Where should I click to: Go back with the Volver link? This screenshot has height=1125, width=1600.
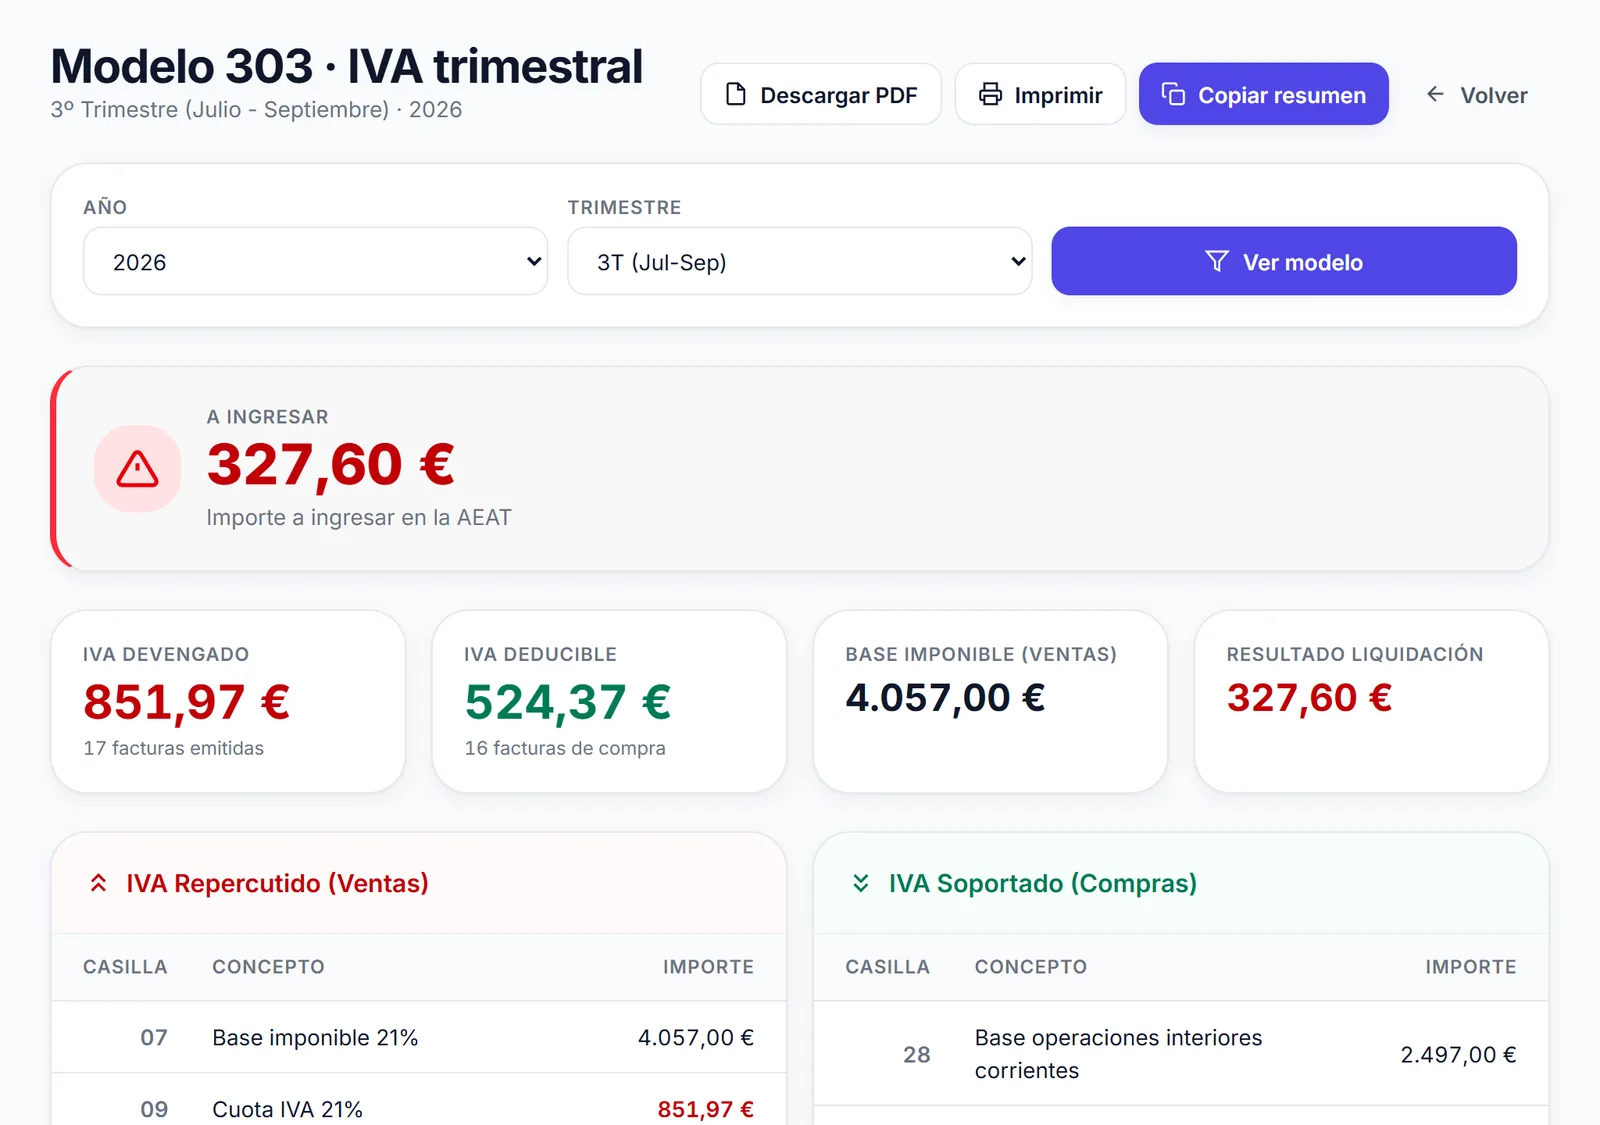1476,95
